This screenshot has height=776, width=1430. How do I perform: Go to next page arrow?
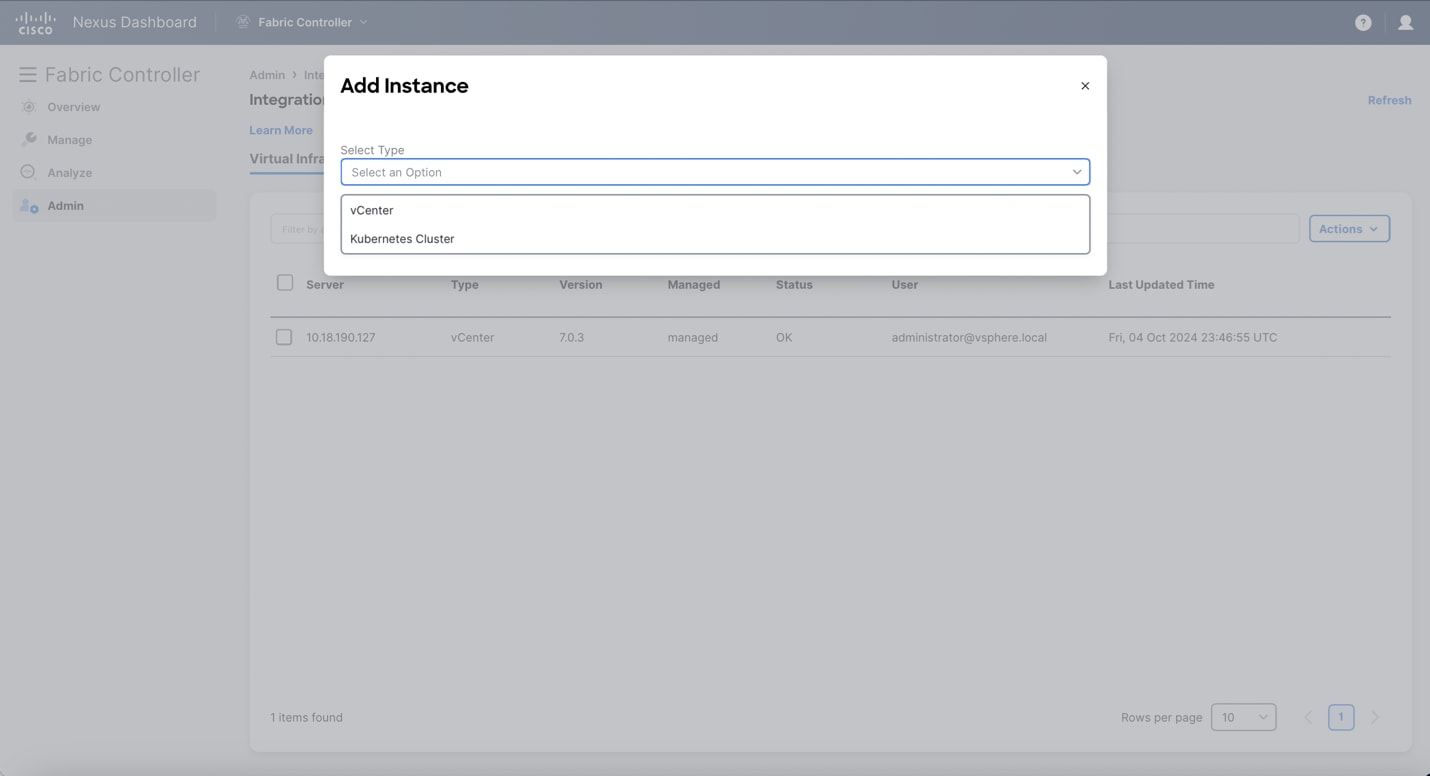coord(1375,717)
